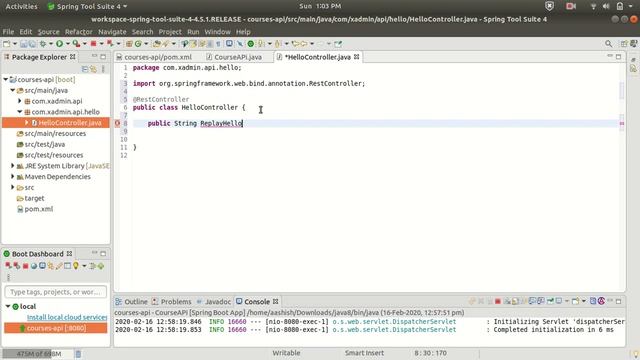Open the Refactor menu
640x360 pixels.
[78, 32]
